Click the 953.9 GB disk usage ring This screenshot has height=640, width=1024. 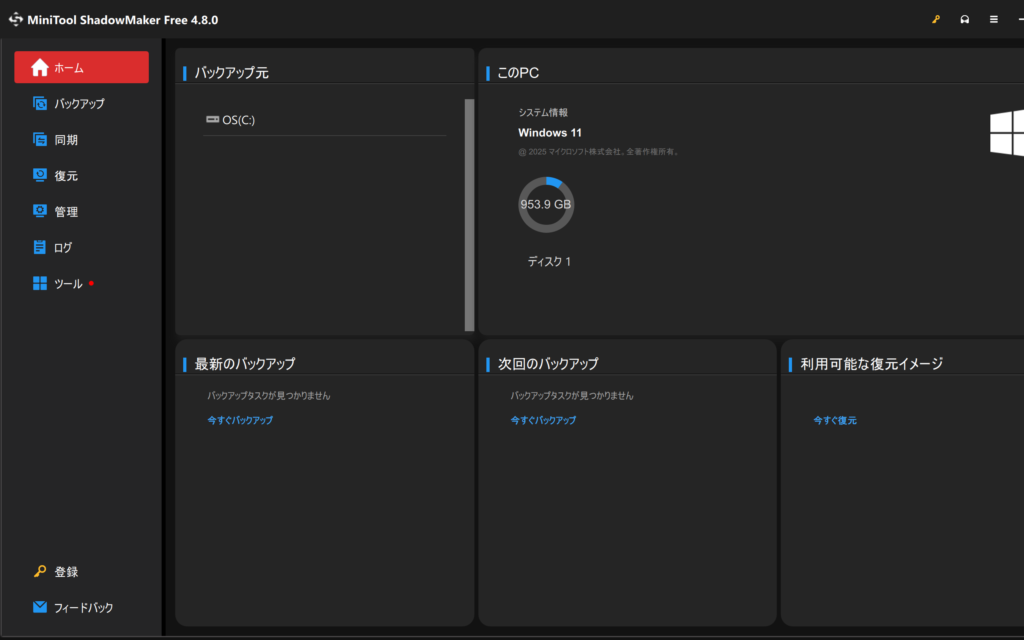(x=546, y=204)
